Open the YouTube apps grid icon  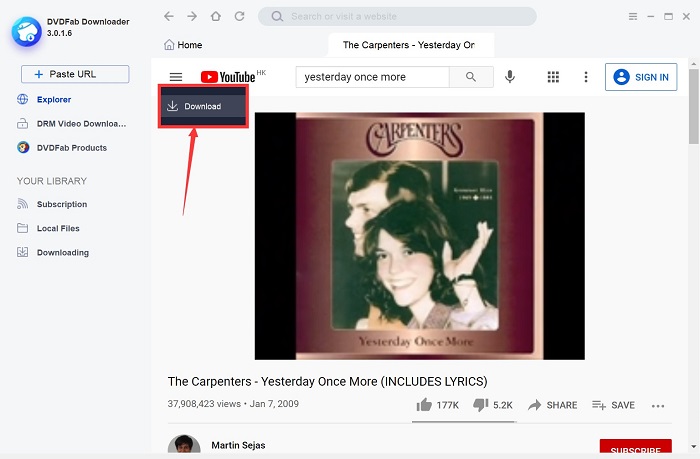pos(553,77)
